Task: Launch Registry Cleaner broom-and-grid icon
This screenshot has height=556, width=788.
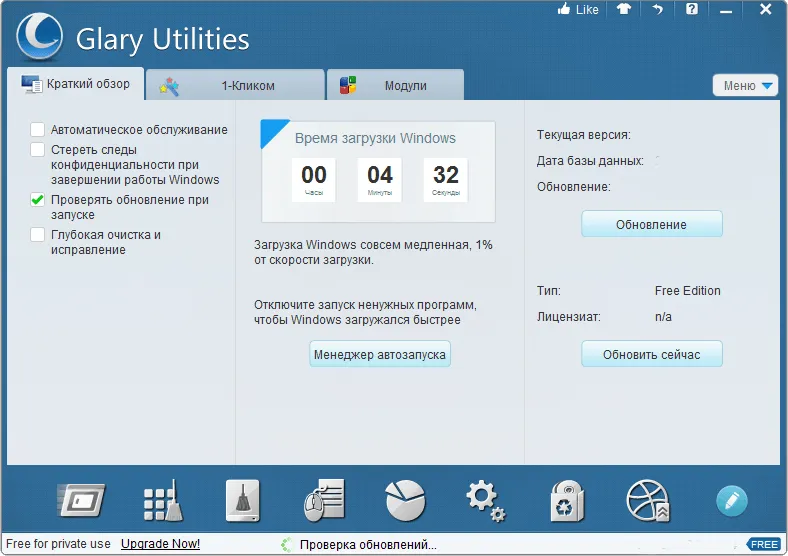Action: pos(163,501)
